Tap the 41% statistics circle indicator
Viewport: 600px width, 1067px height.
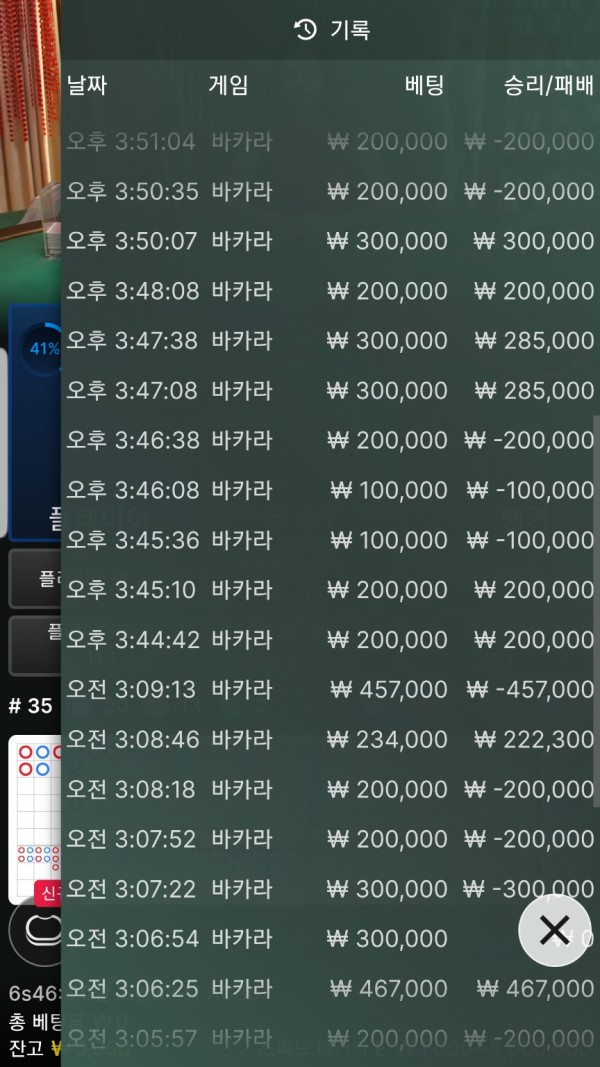43,349
